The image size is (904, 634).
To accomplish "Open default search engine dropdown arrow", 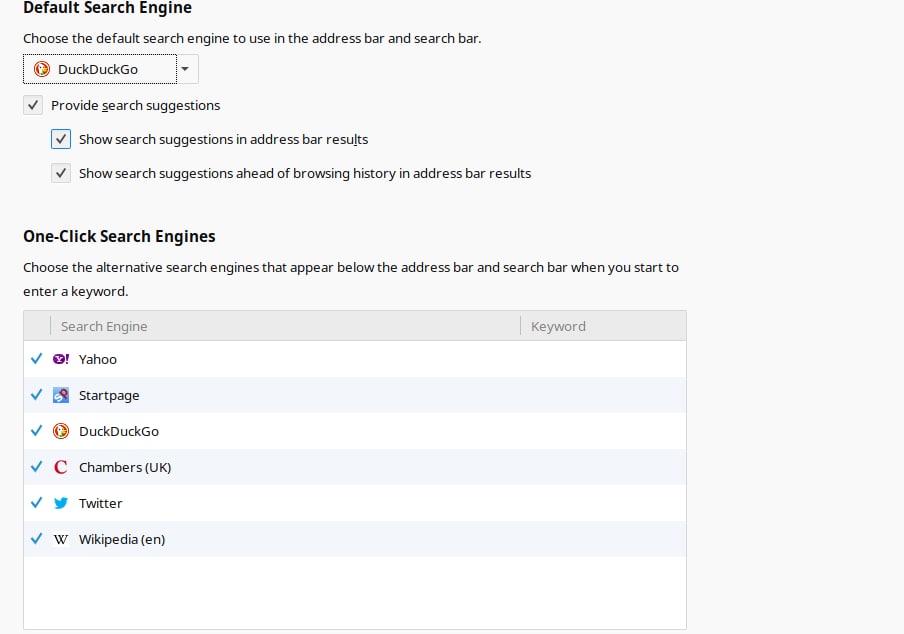I will click(185, 69).
